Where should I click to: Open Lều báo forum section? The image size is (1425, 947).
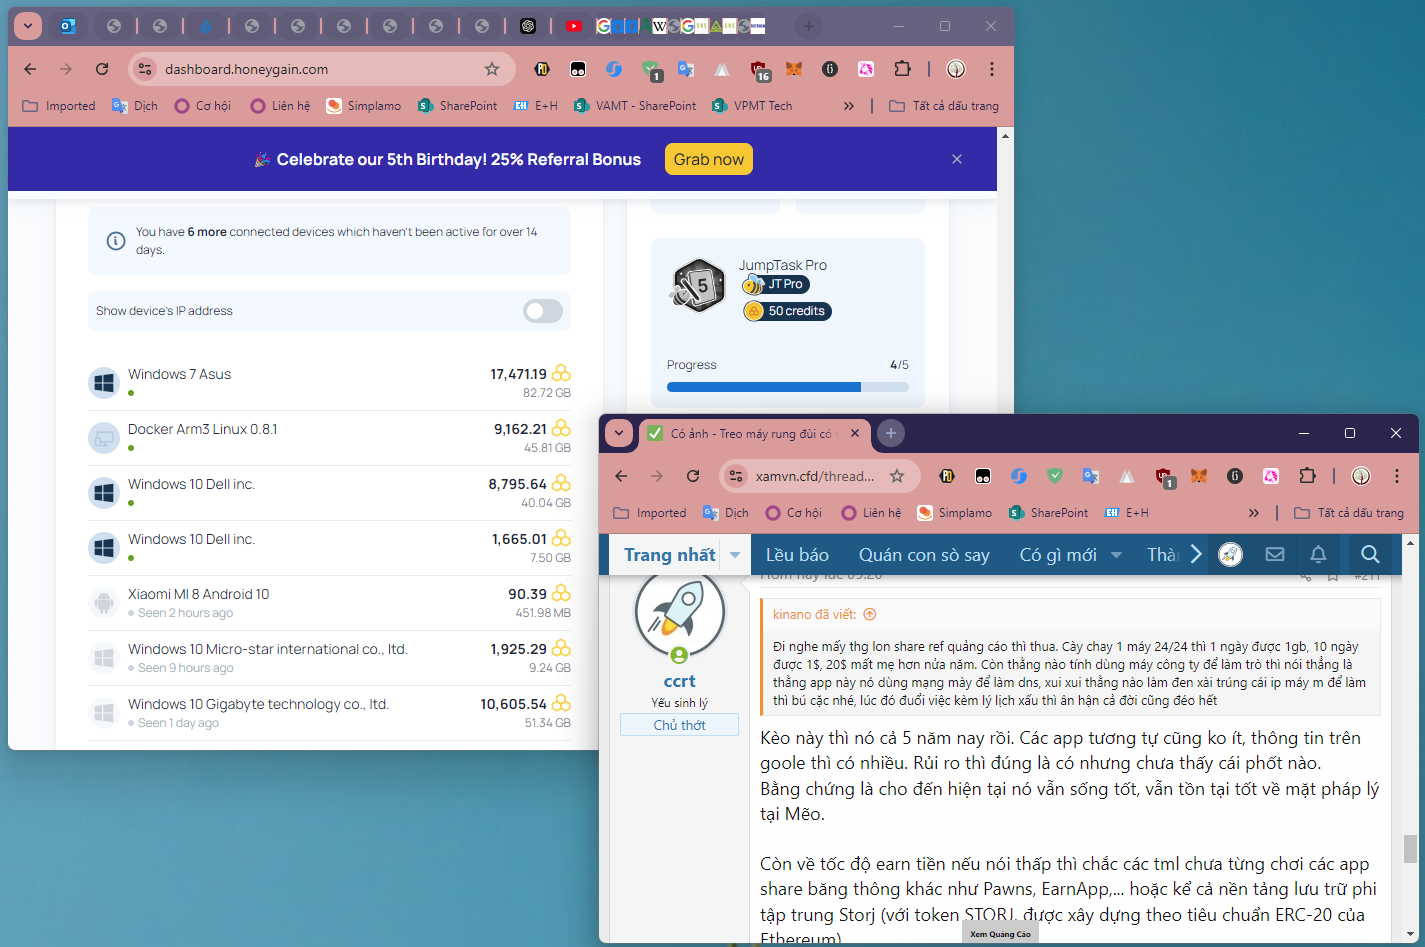pyautogui.click(x=797, y=555)
